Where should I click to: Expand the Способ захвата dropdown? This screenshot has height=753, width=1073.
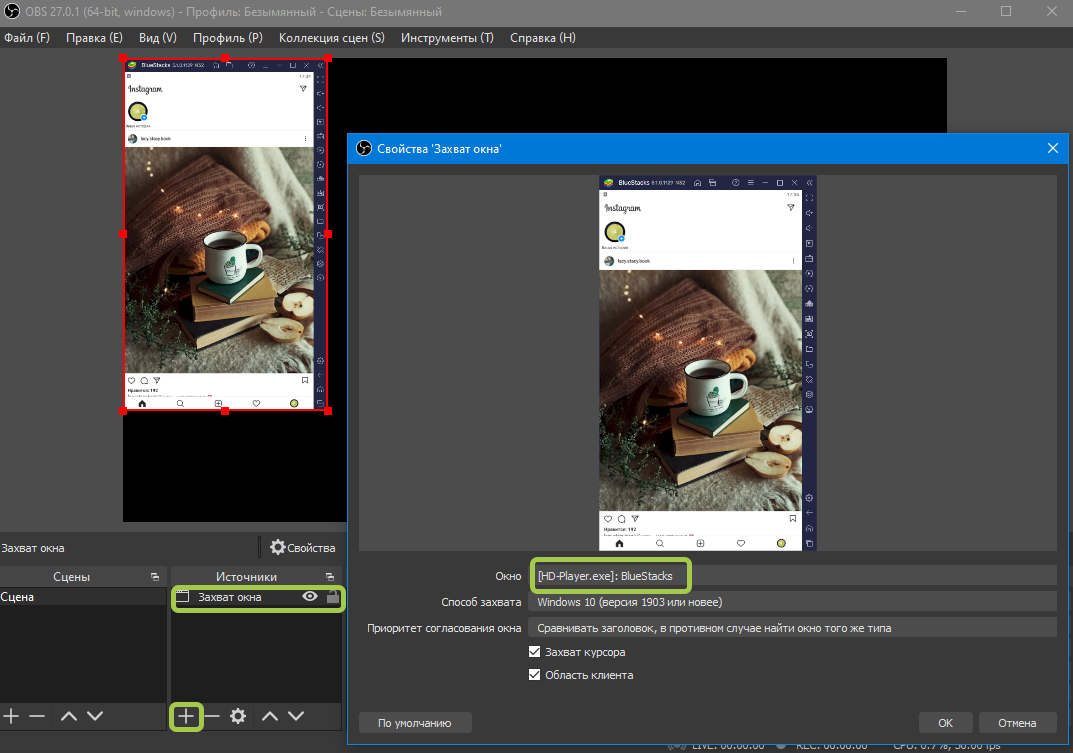point(792,602)
